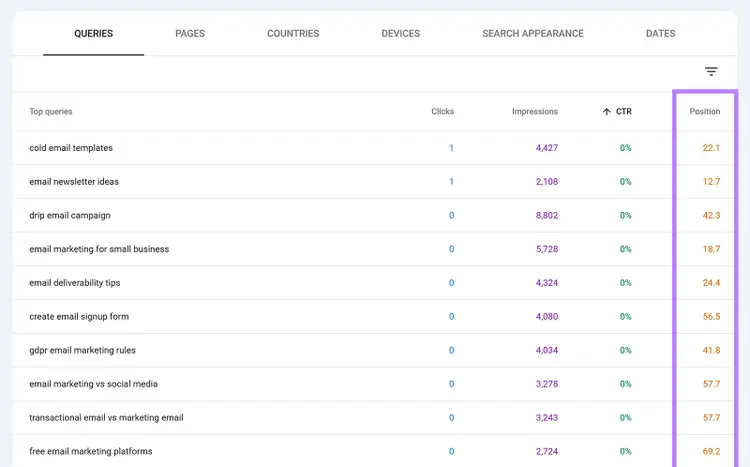Click the 56.5 position value
The height and width of the screenshot is (467, 750).
(x=711, y=316)
